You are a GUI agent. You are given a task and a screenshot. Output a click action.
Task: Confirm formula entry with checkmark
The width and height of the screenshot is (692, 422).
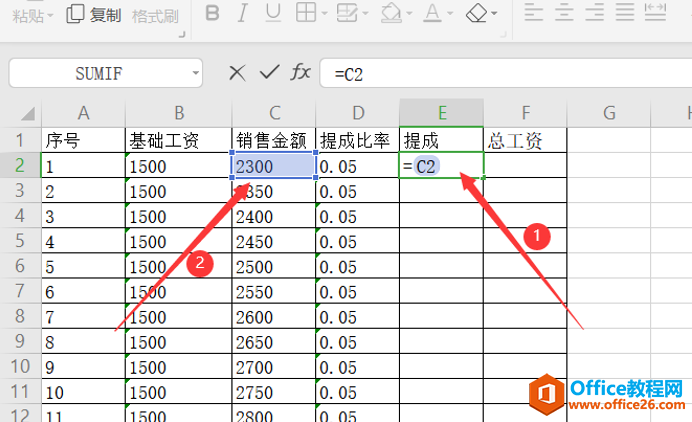[x=269, y=72]
